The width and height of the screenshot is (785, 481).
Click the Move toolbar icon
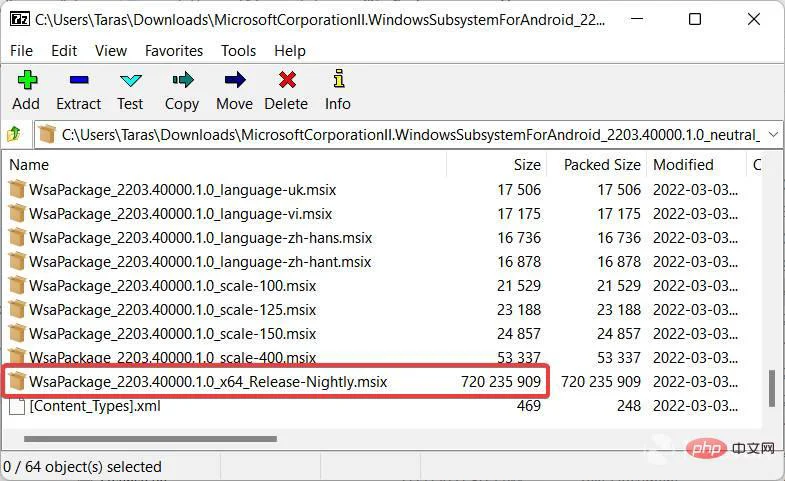235,80
